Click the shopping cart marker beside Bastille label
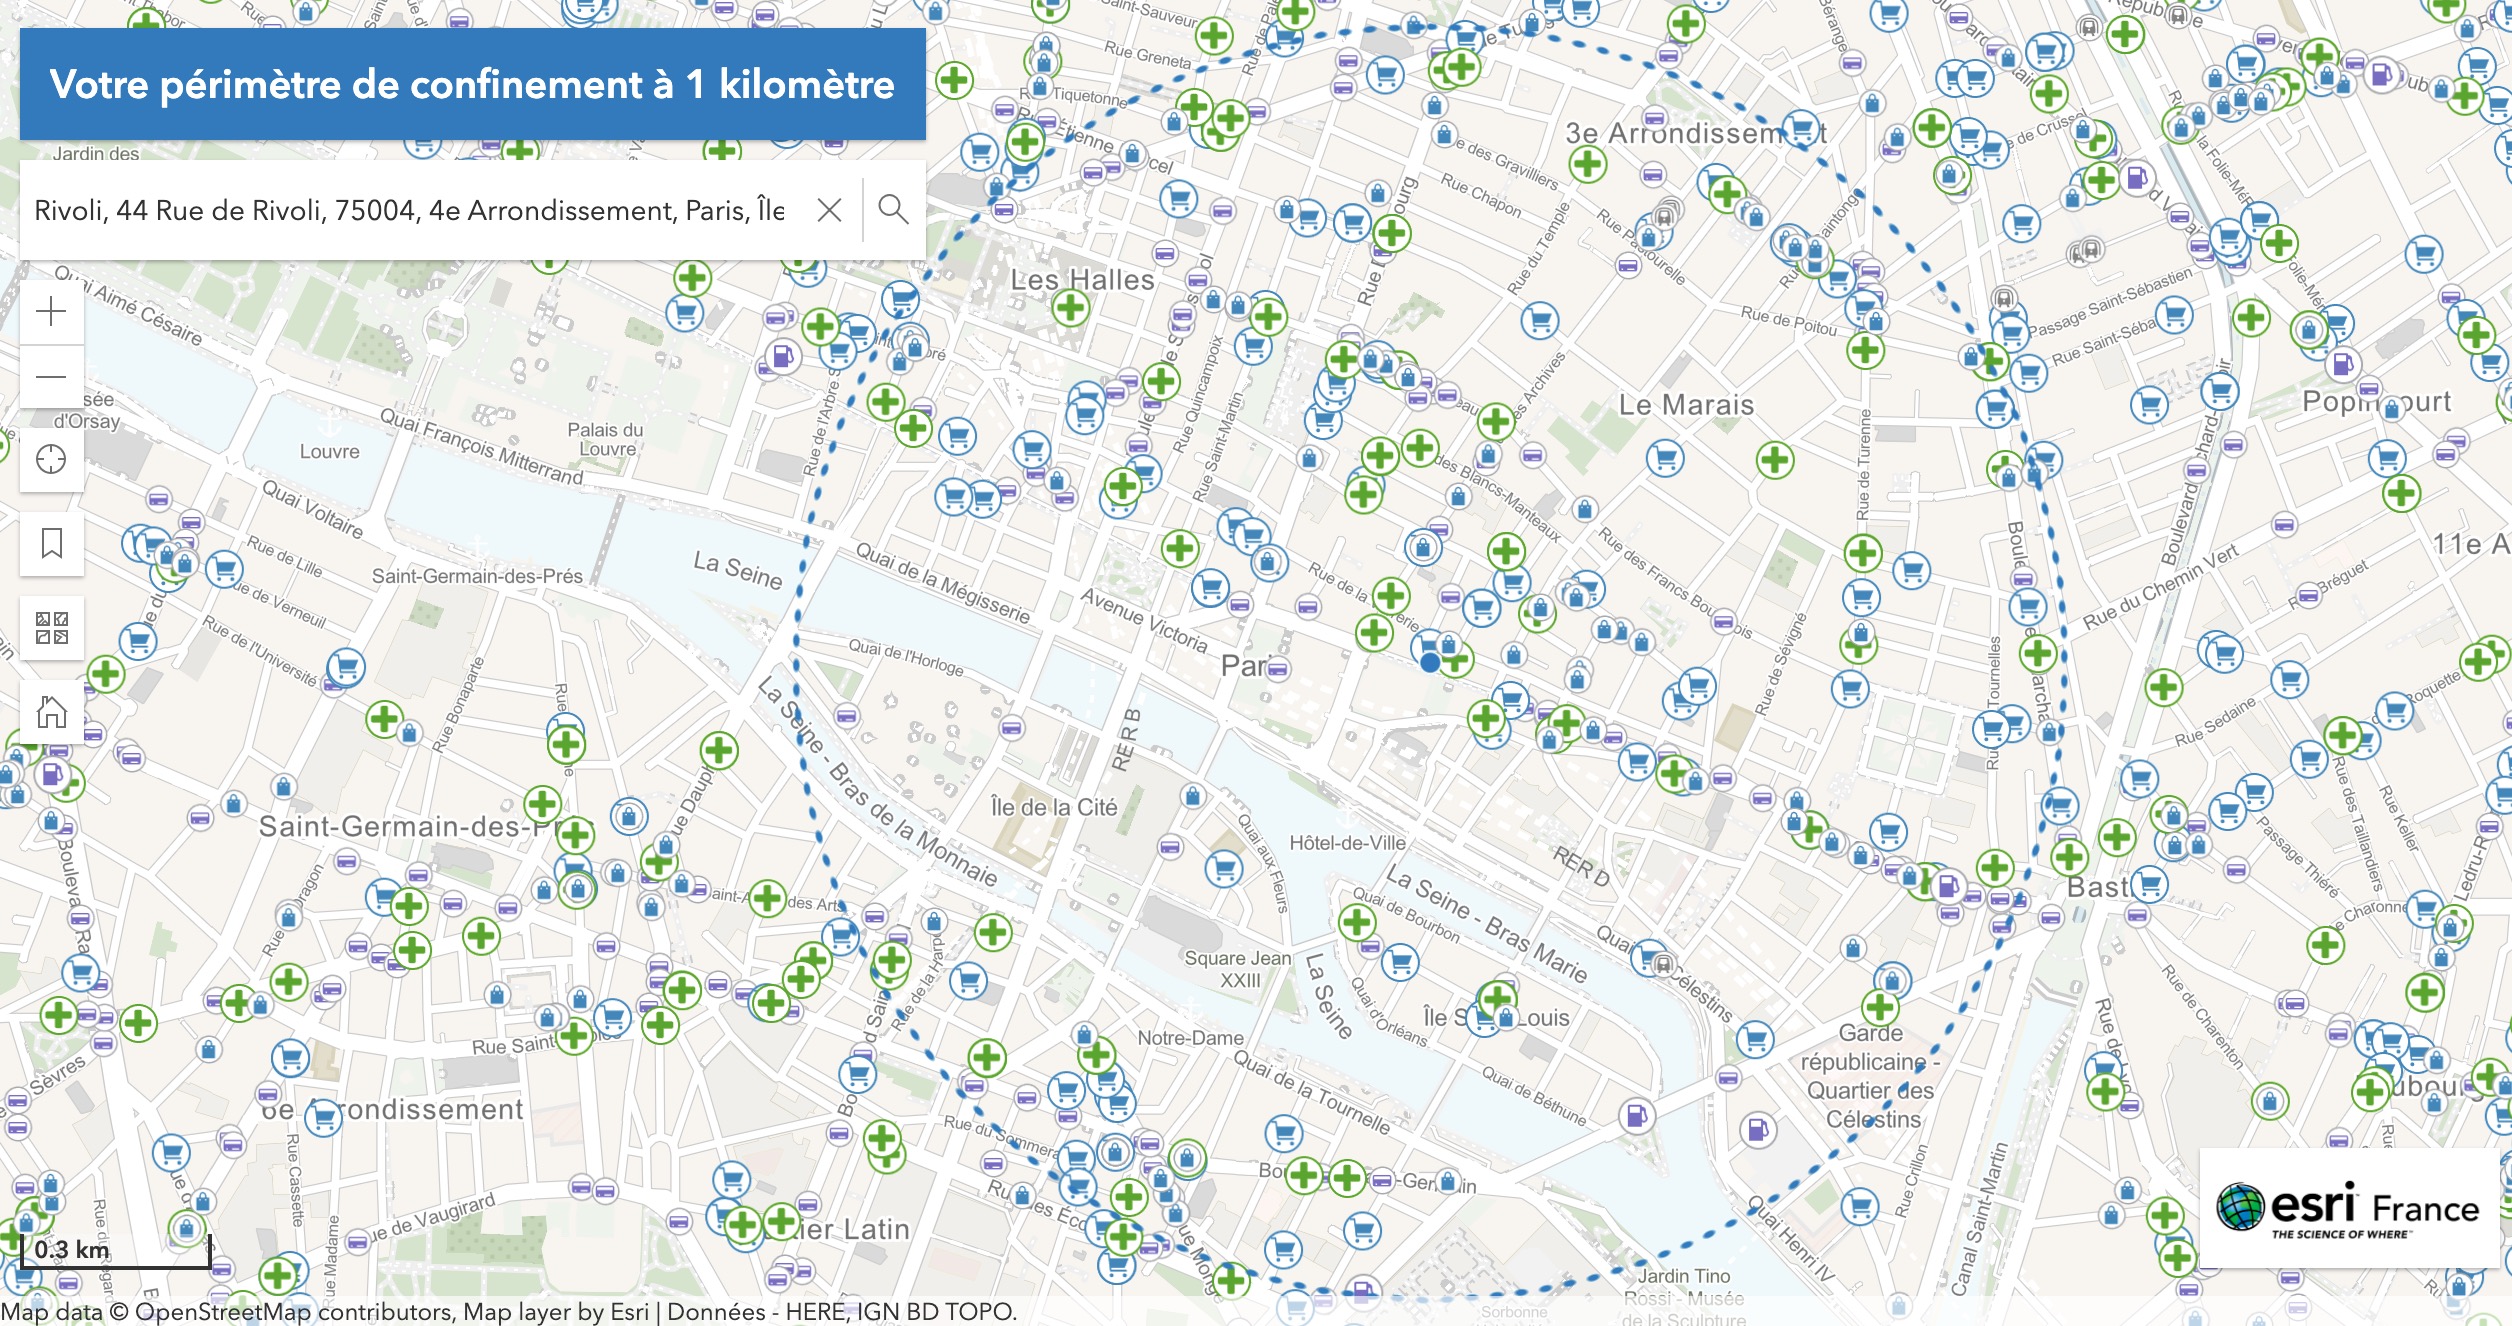 2150,884
